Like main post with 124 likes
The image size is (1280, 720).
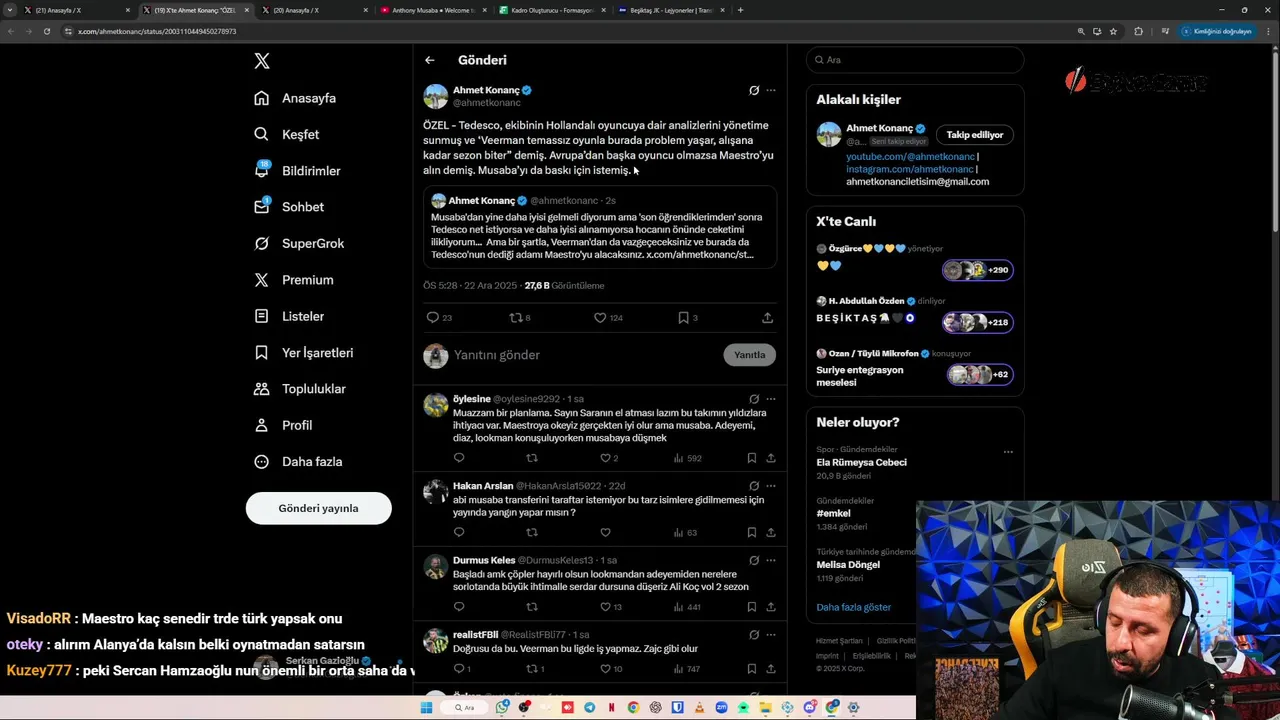pos(608,317)
